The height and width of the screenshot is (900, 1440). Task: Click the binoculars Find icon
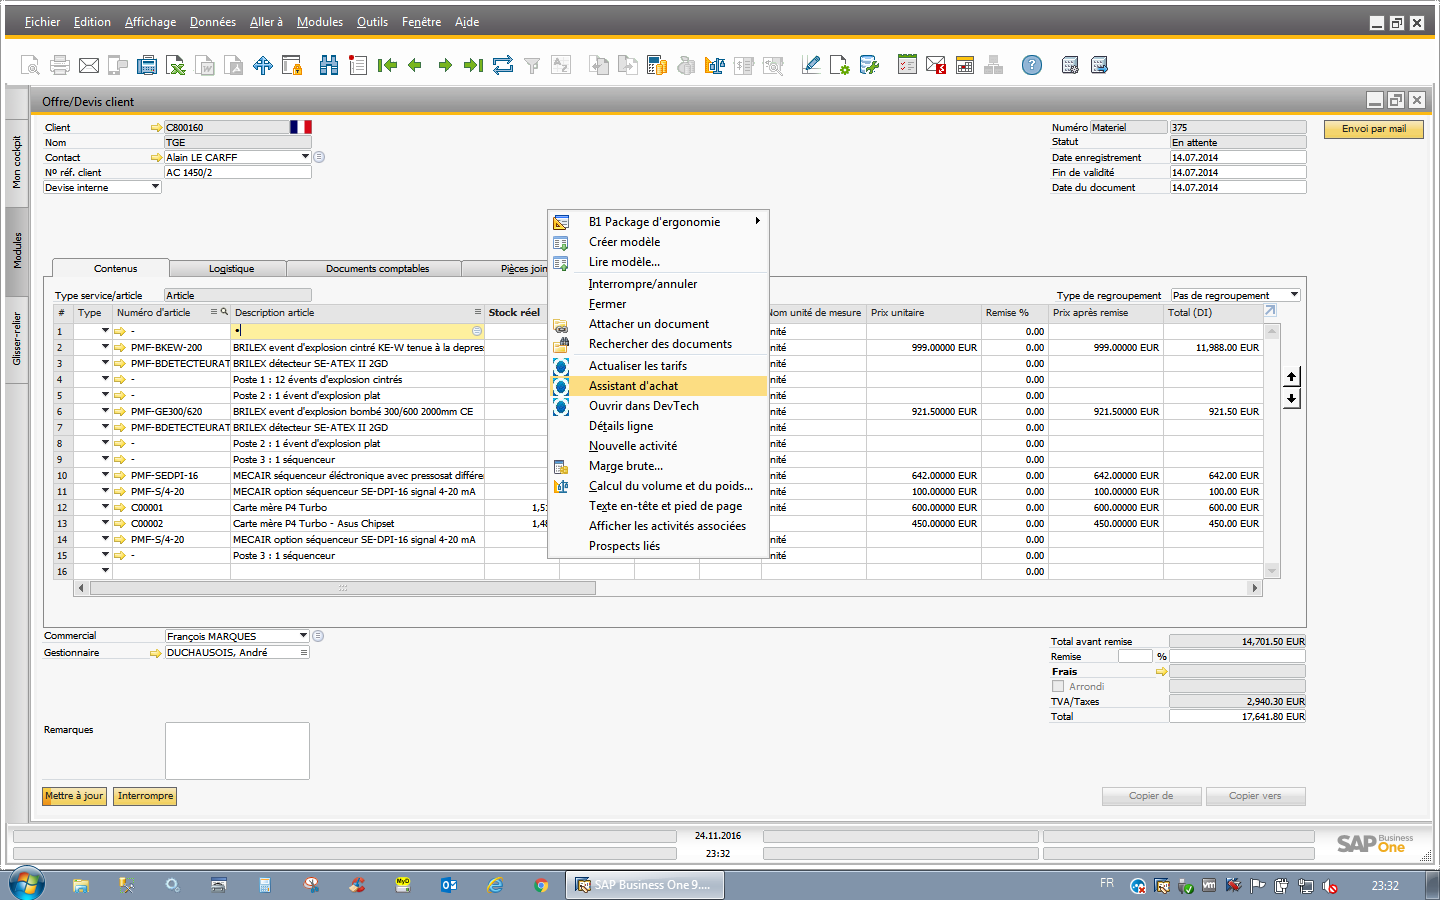[x=328, y=66]
